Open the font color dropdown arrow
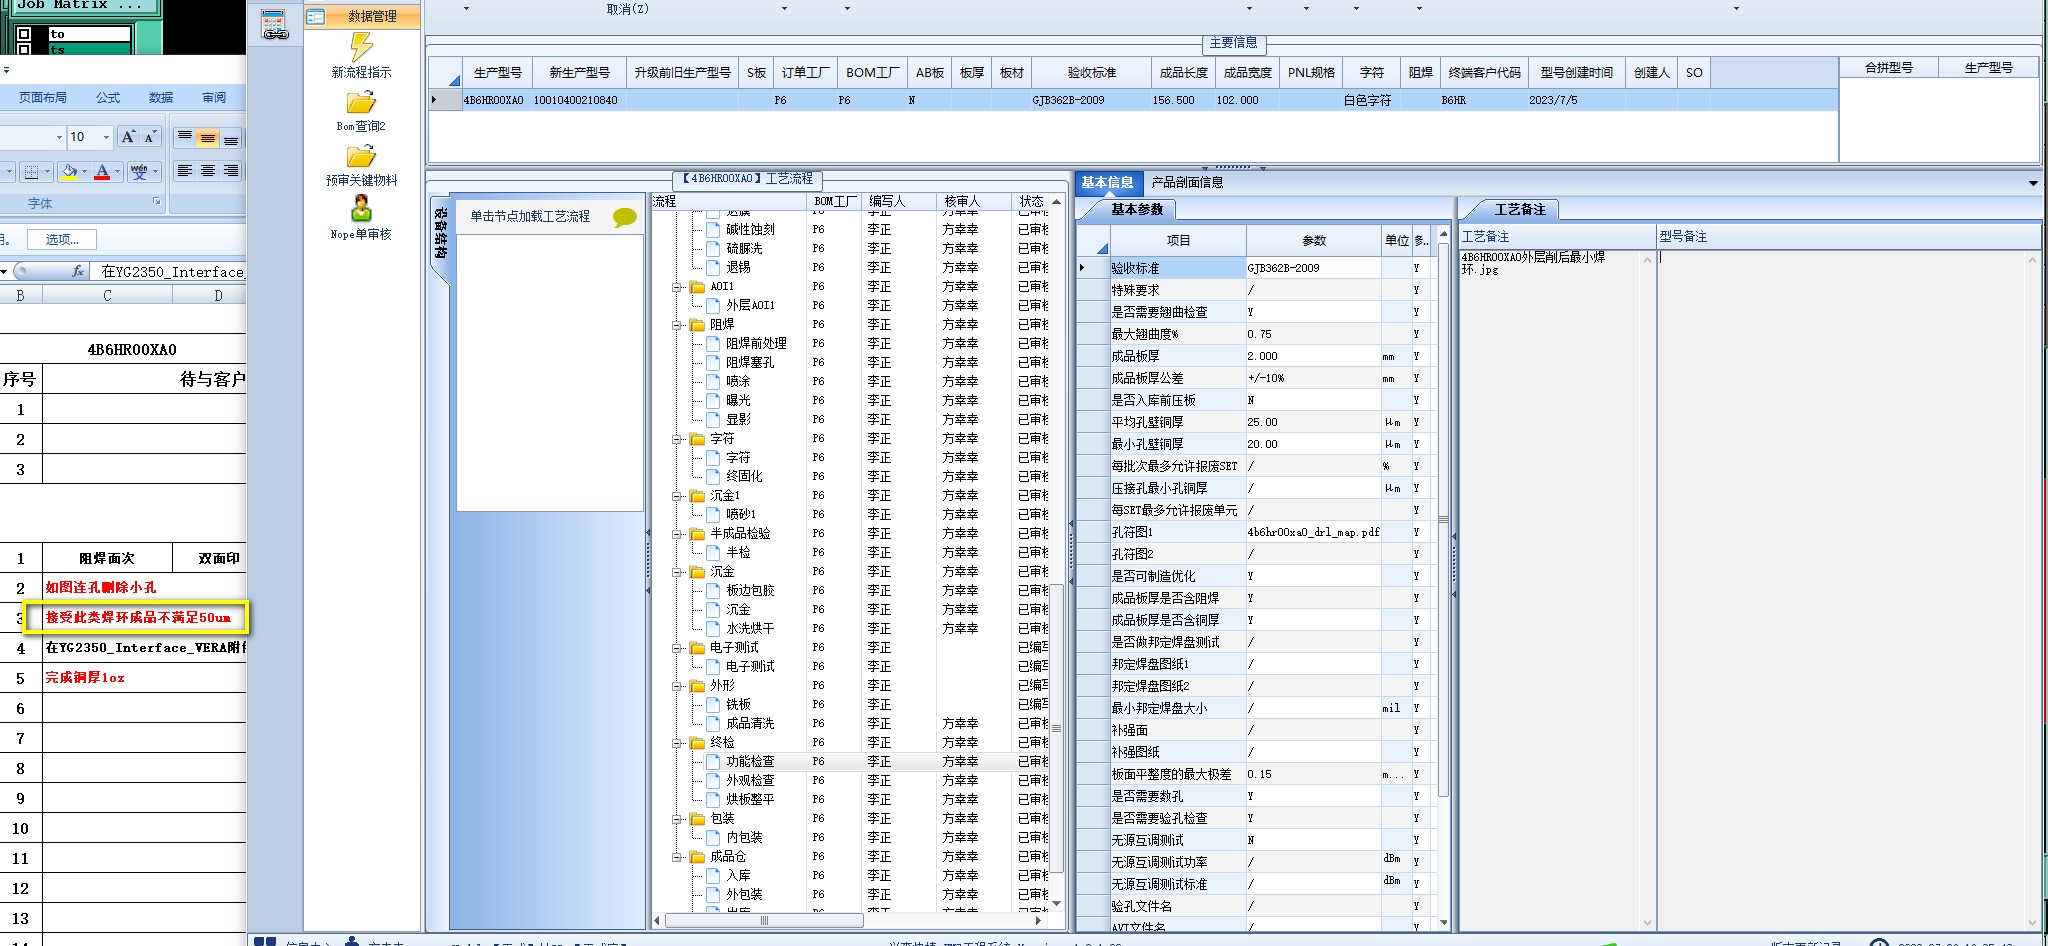This screenshot has height=946, width=2048. pos(117,172)
